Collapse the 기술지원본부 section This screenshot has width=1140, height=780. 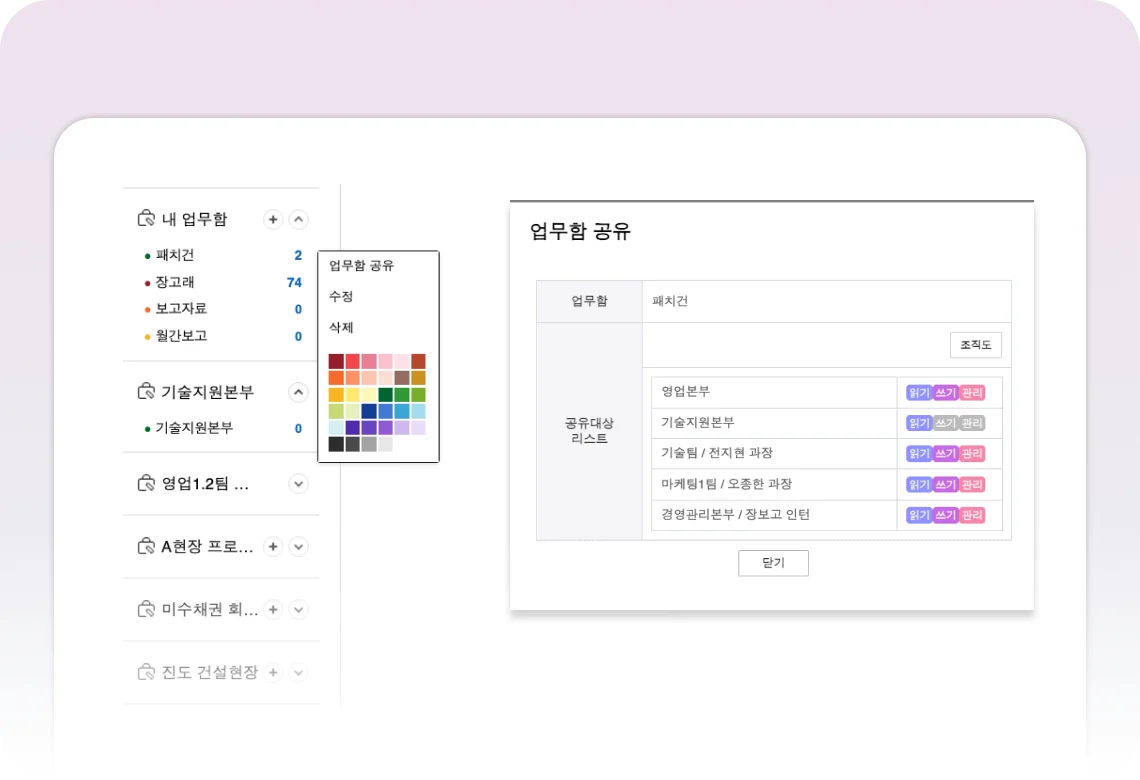pos(298,392)
